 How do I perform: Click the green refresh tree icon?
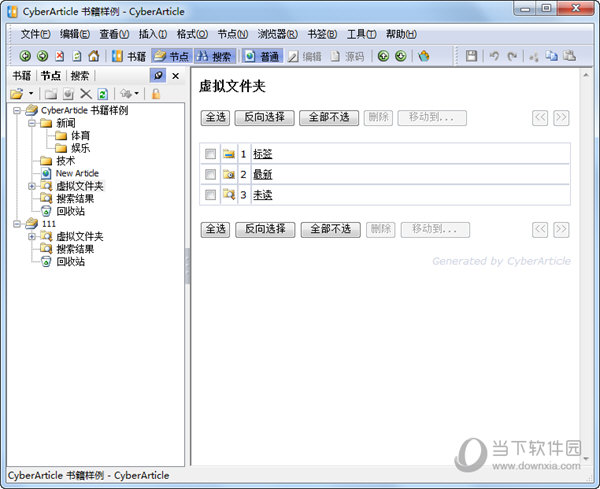[x=103, y=93]
